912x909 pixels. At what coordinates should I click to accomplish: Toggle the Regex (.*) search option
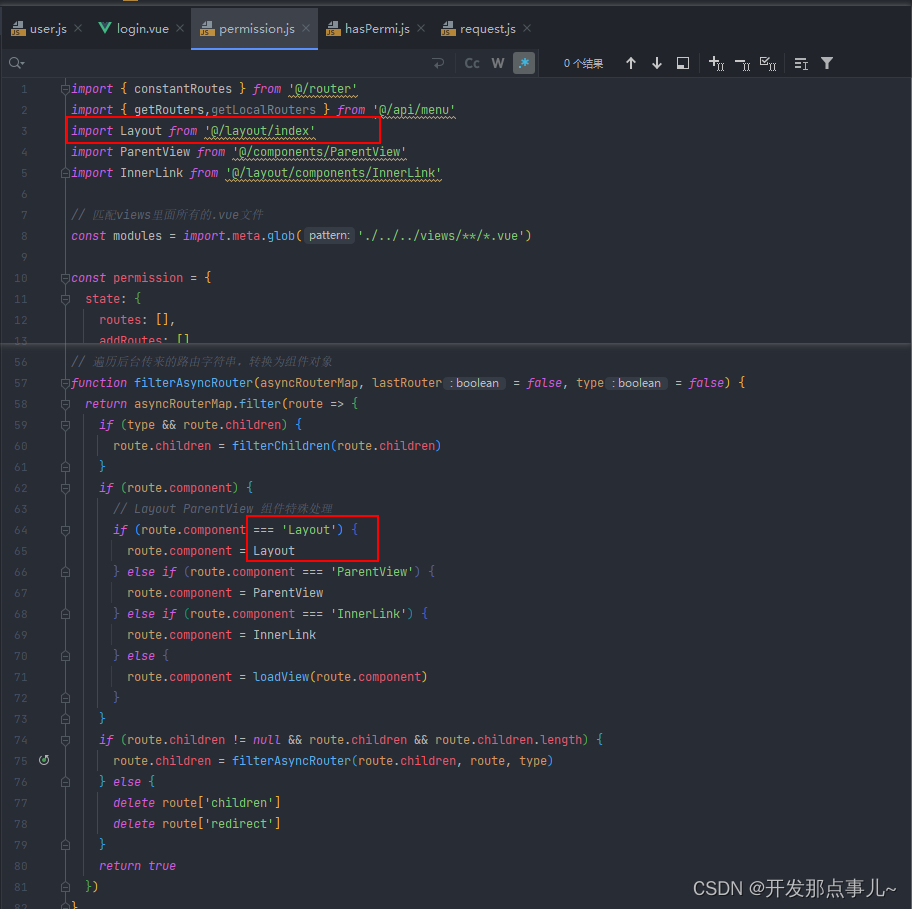pos(523,63)
